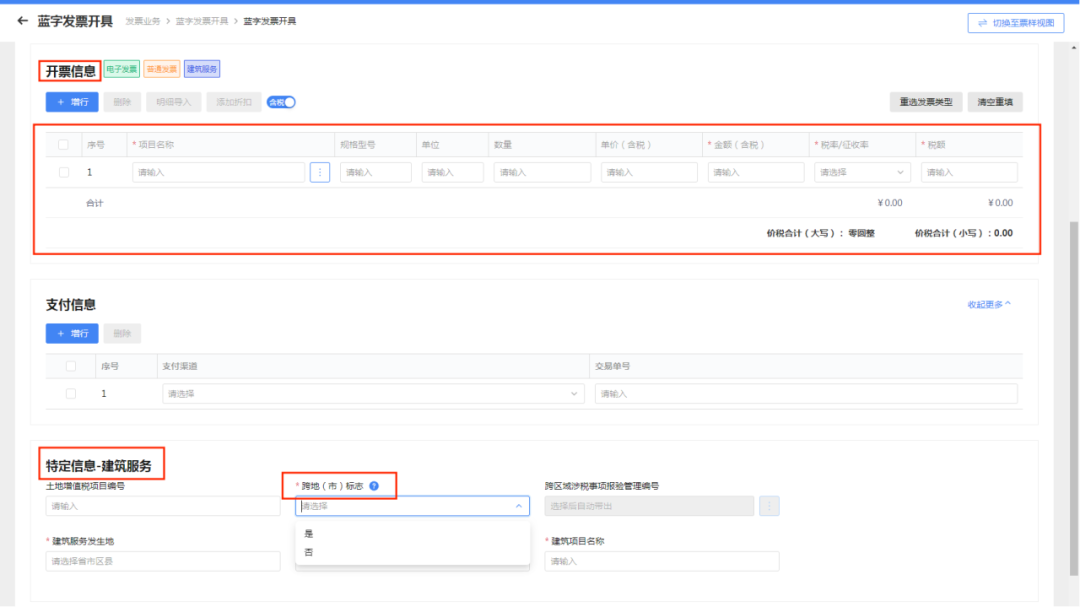Switch to invoice view with 切换至票样视图
This screenshot has height=607, width=1080.
click(x=1016, y=23)
